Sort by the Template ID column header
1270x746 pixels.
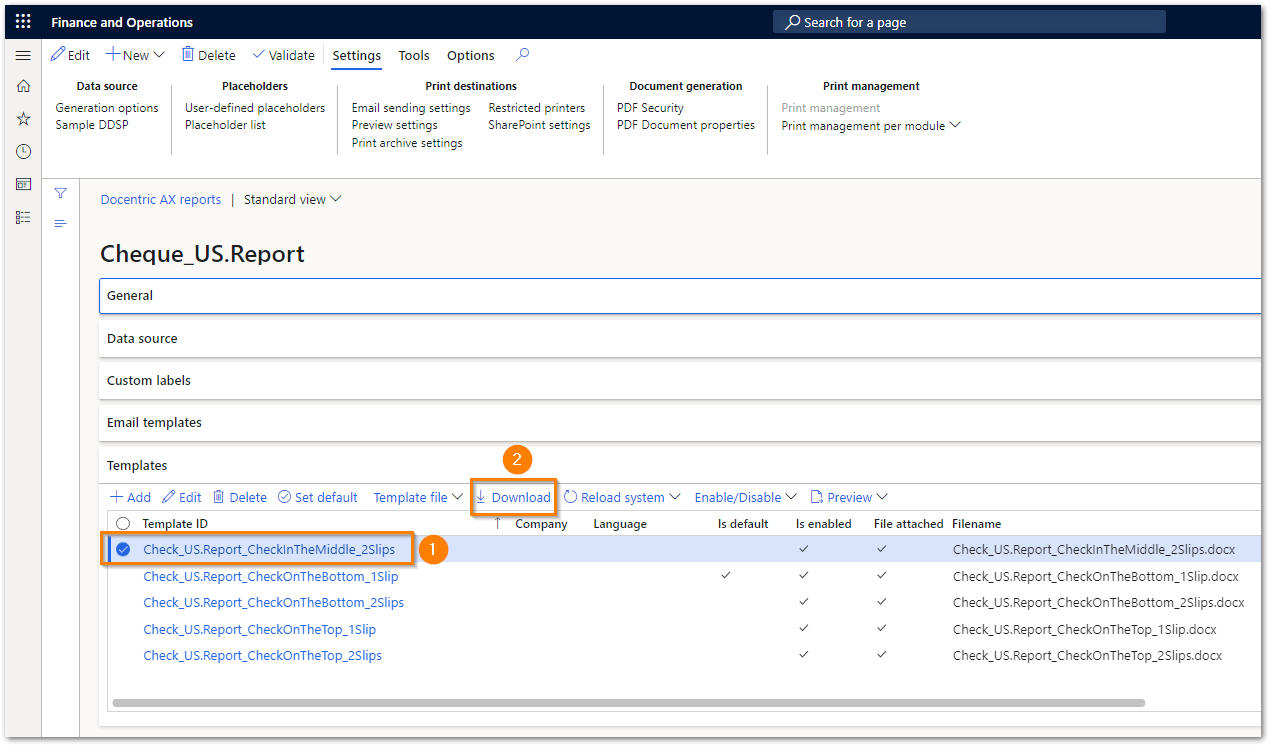point(175,524)
